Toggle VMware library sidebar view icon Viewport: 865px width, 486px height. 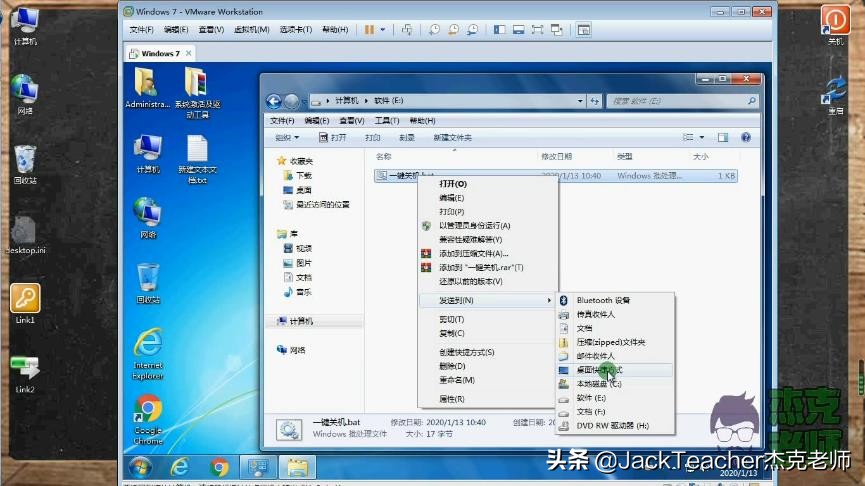[499, 30]
